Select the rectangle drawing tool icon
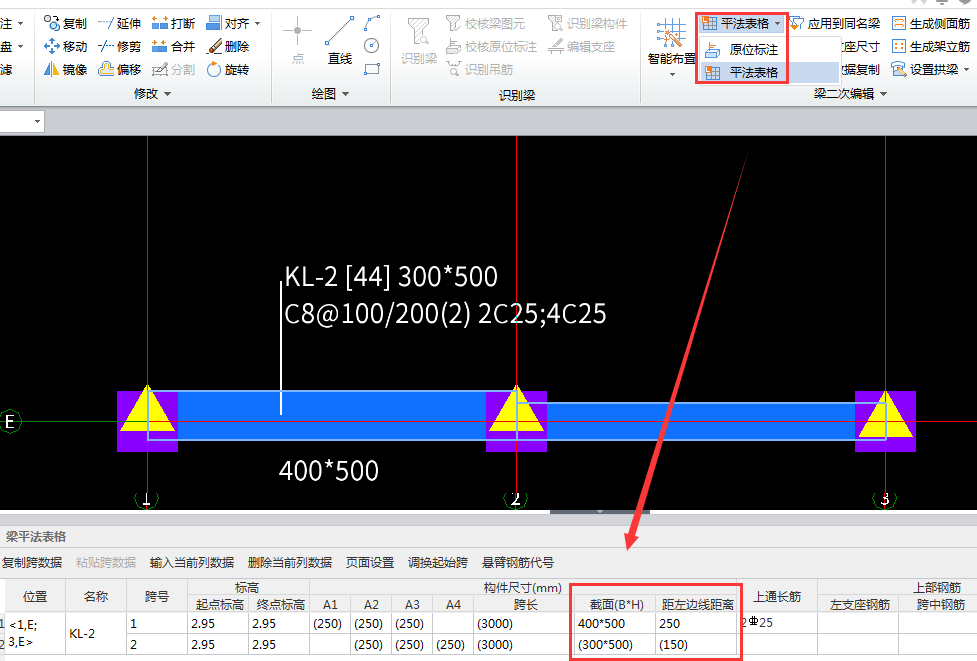This screenshot has height=661, width=977. tap(372, 69)
